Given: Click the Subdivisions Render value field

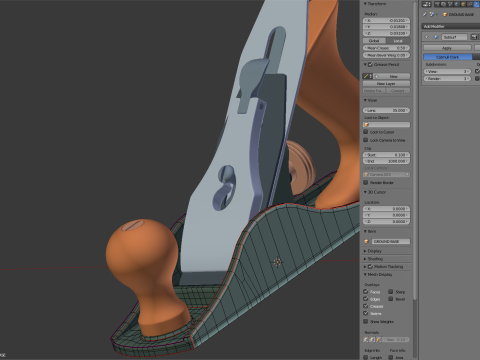Looking at the screenshot, I should click(447, 79).
